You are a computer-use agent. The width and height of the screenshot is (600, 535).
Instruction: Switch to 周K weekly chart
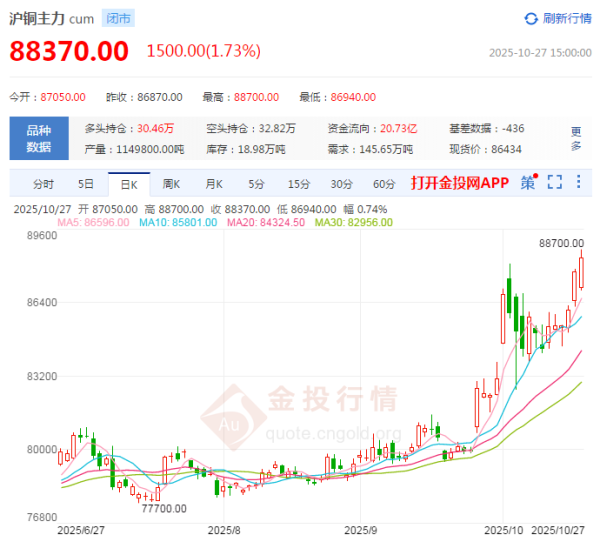pyautogui.click(x=171, y=184)
